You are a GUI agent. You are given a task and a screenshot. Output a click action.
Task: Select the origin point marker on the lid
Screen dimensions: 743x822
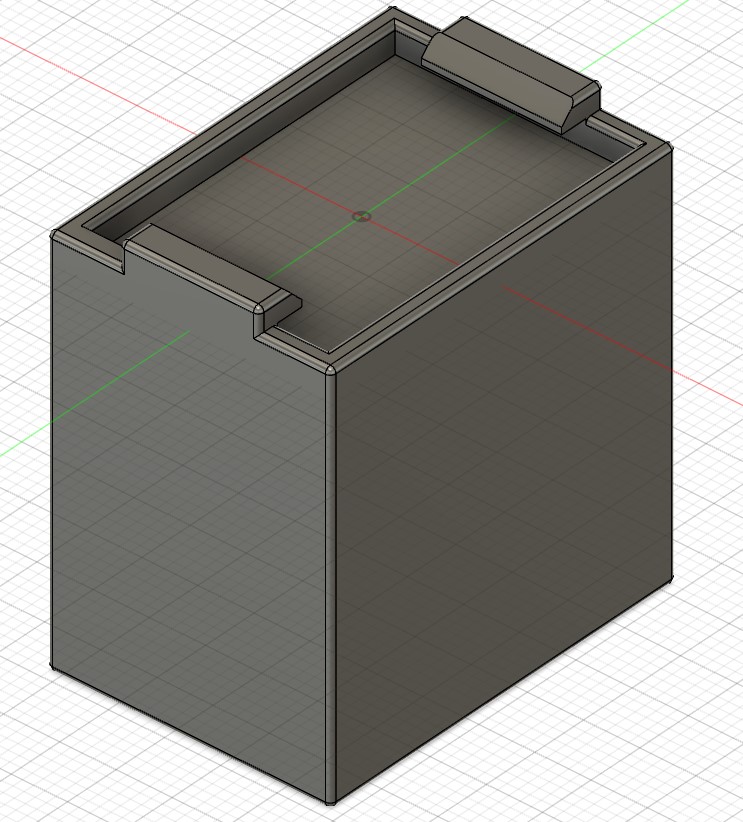click(x=361, y=217)
